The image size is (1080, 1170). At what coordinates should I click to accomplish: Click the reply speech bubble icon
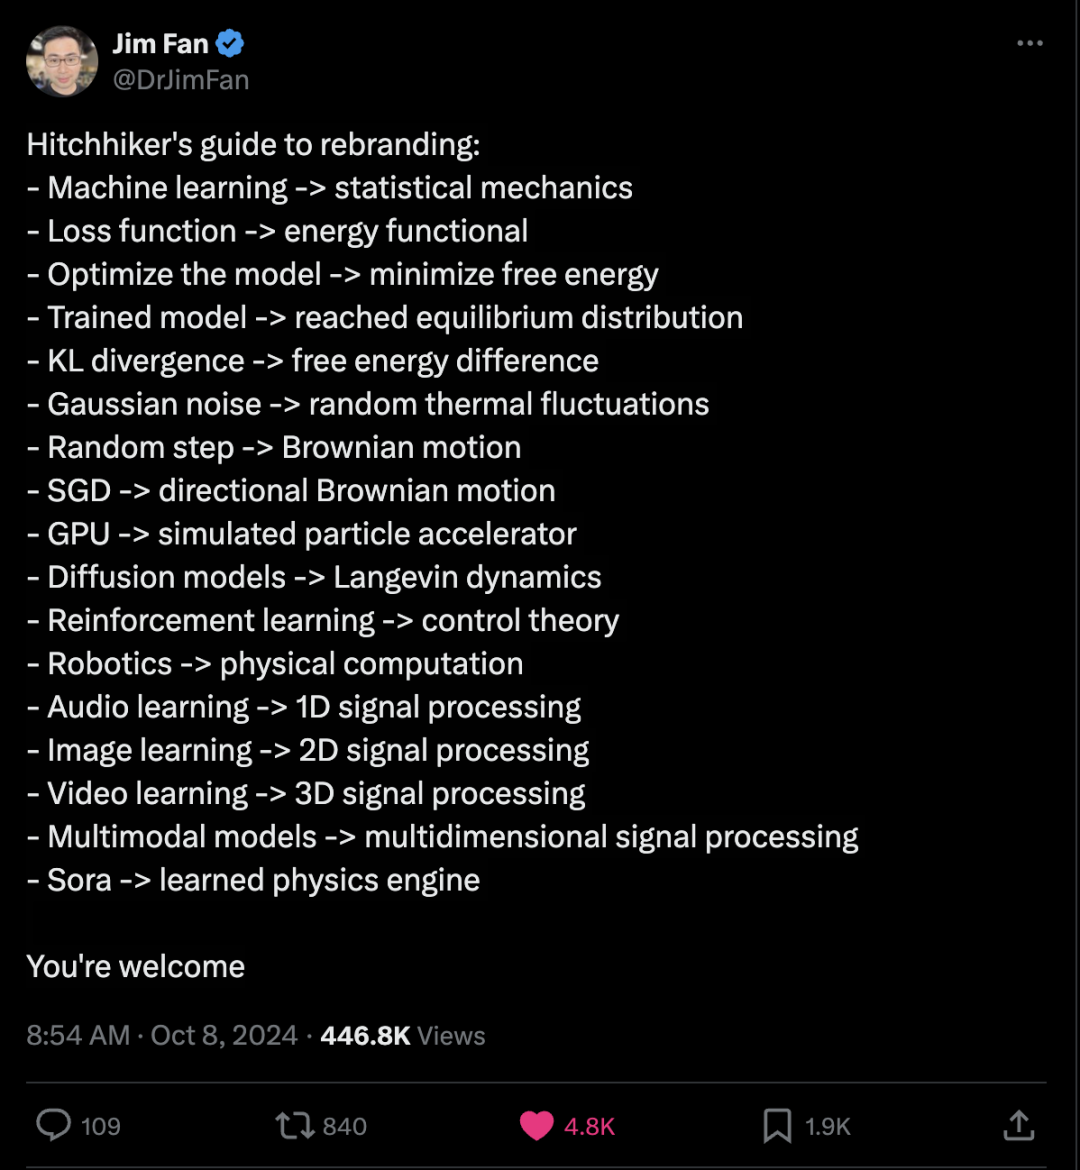(x=54, y=1125)
